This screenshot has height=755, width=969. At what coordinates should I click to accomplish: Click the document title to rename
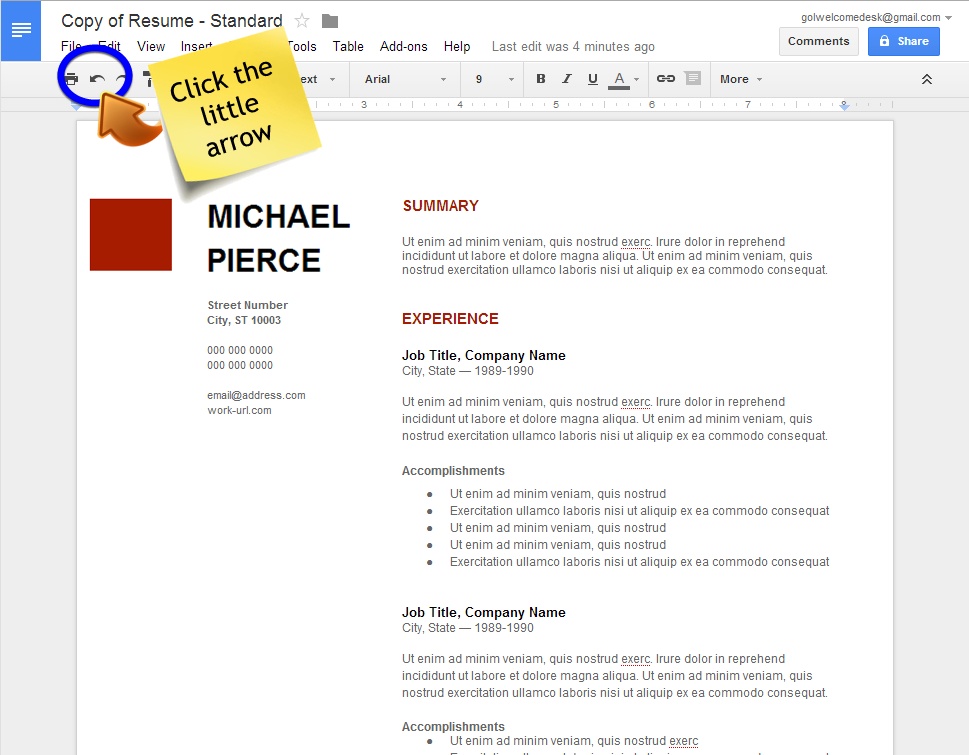pos(171,21)
